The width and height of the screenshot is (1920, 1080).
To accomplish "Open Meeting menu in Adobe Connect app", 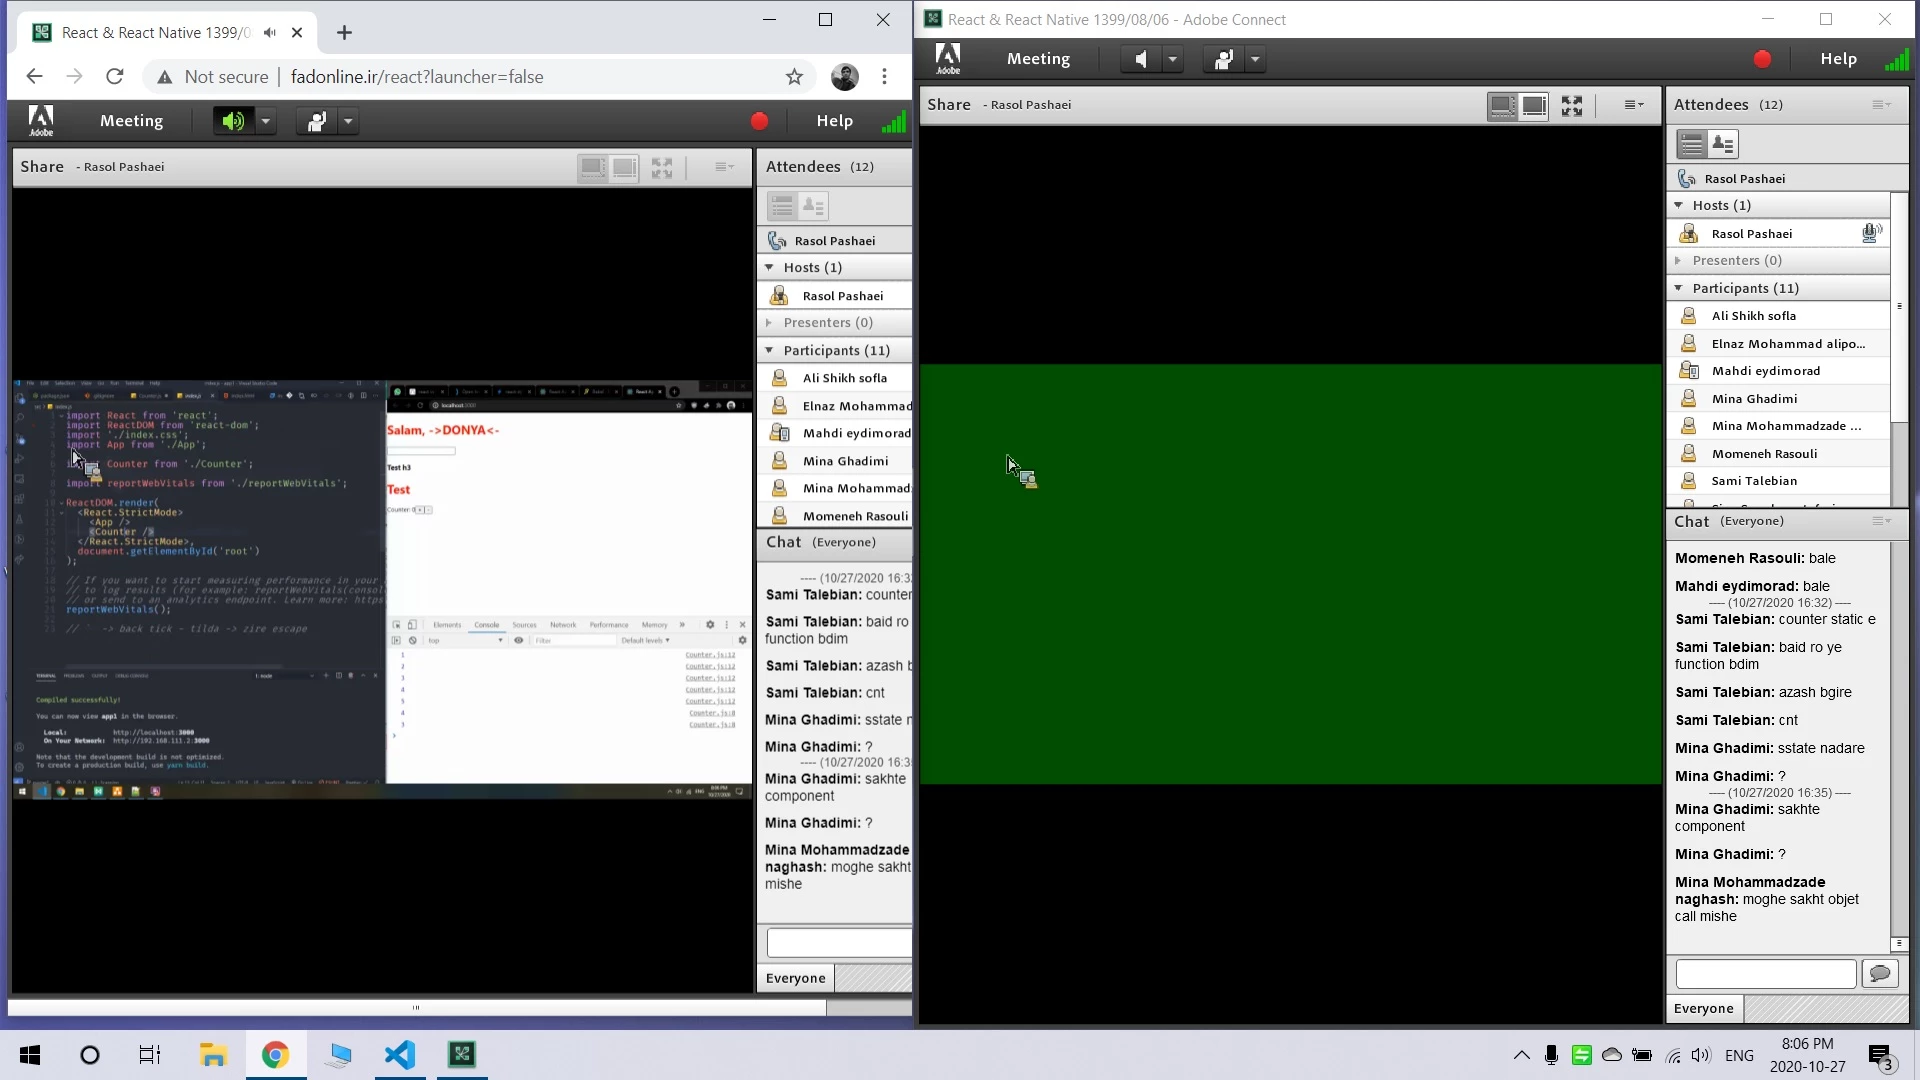I will click(x=1038, y=59).
